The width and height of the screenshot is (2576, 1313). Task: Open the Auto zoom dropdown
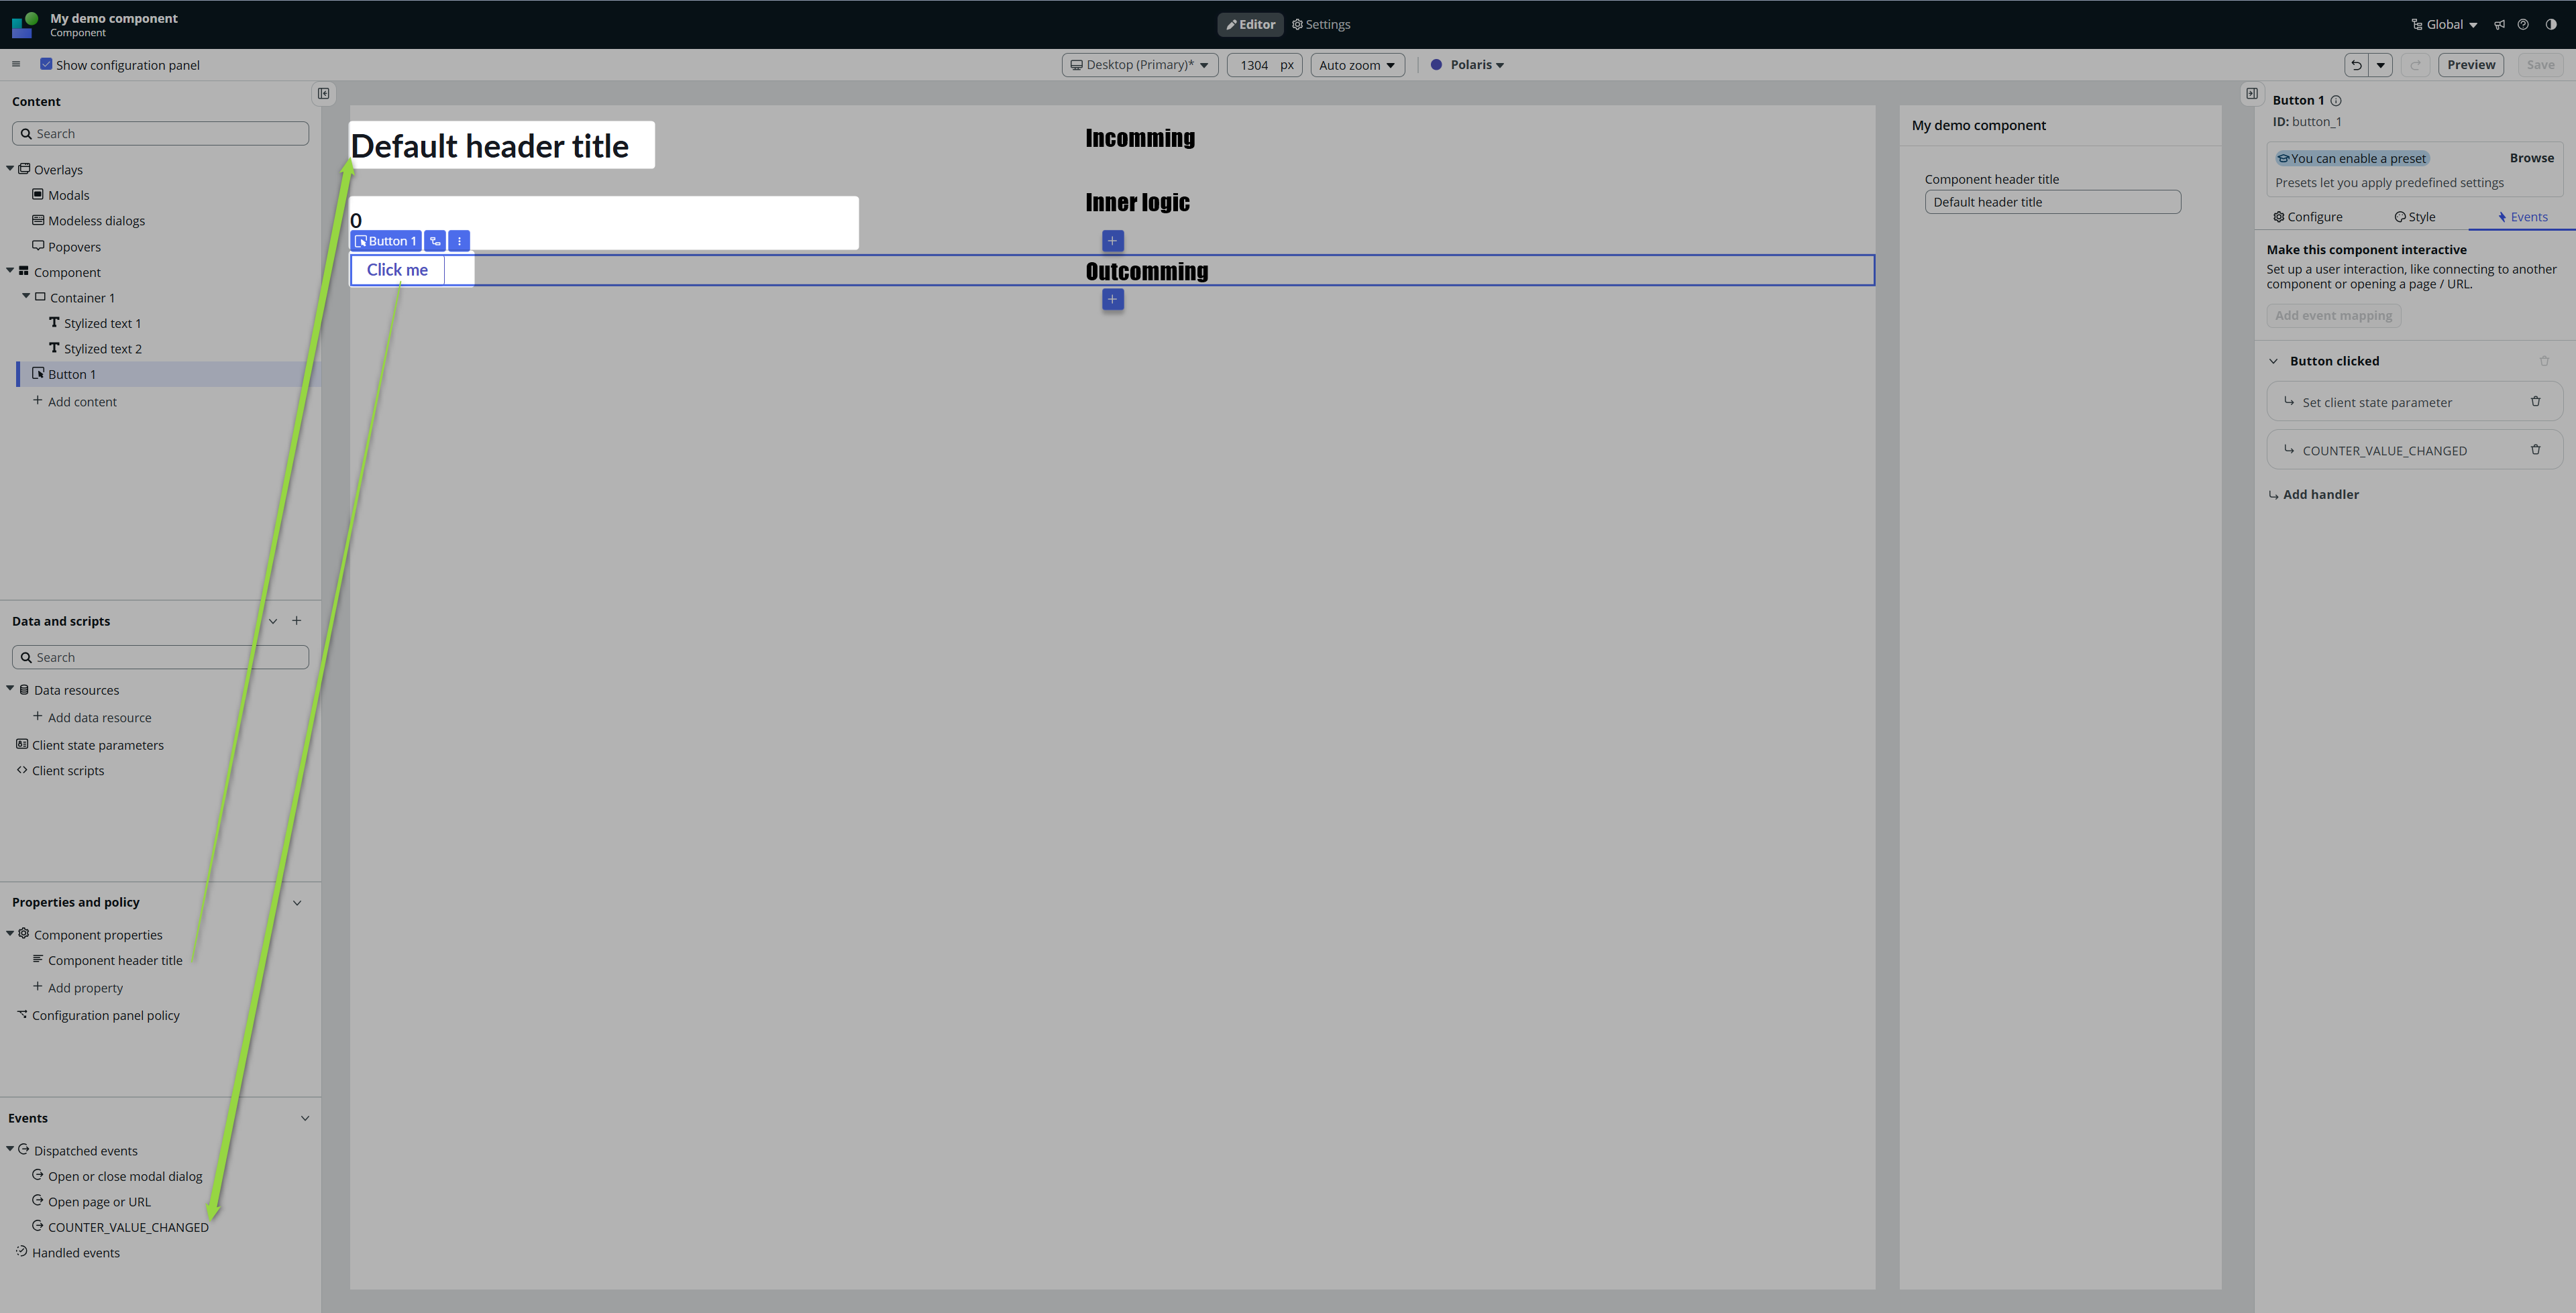1356,65
